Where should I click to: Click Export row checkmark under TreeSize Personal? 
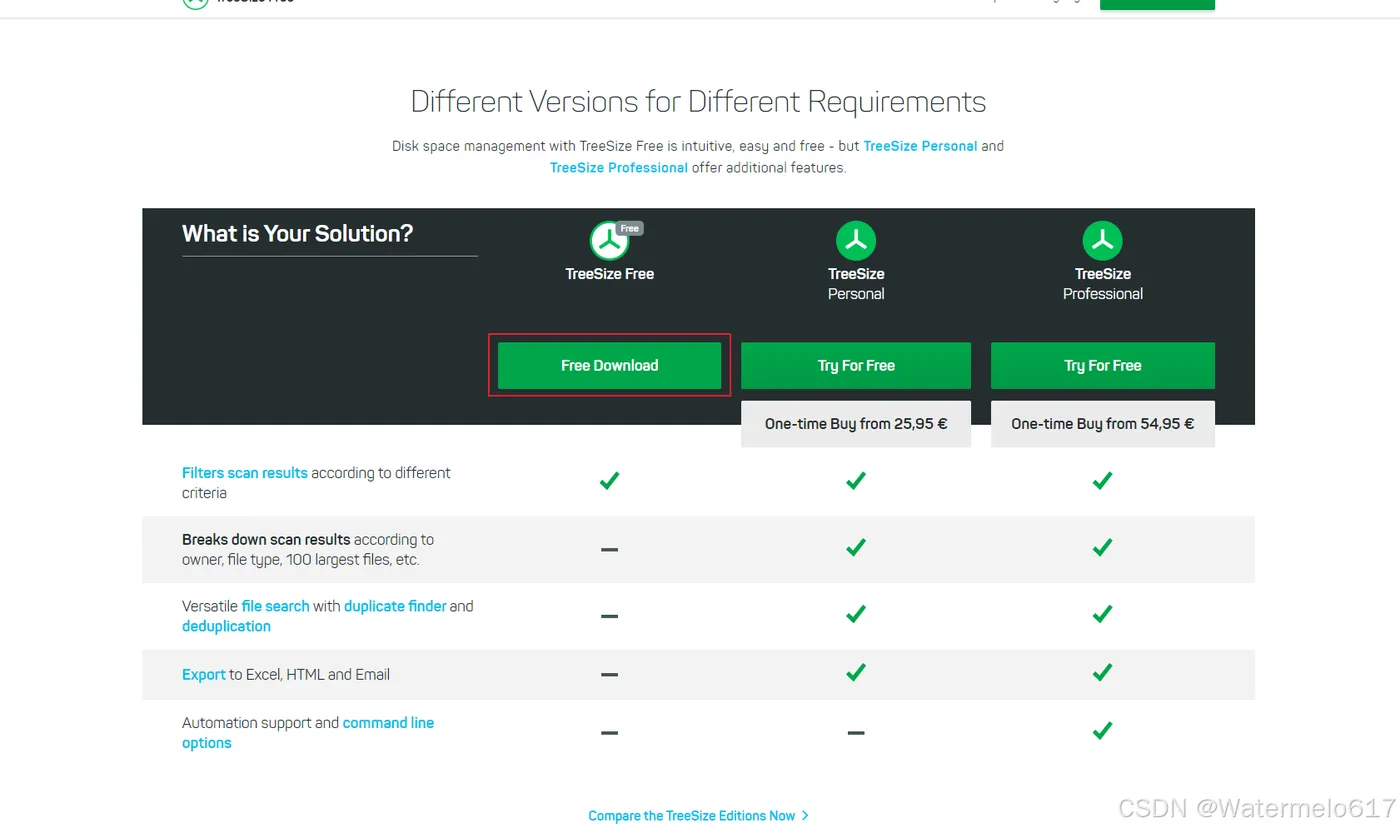point(856,673)
